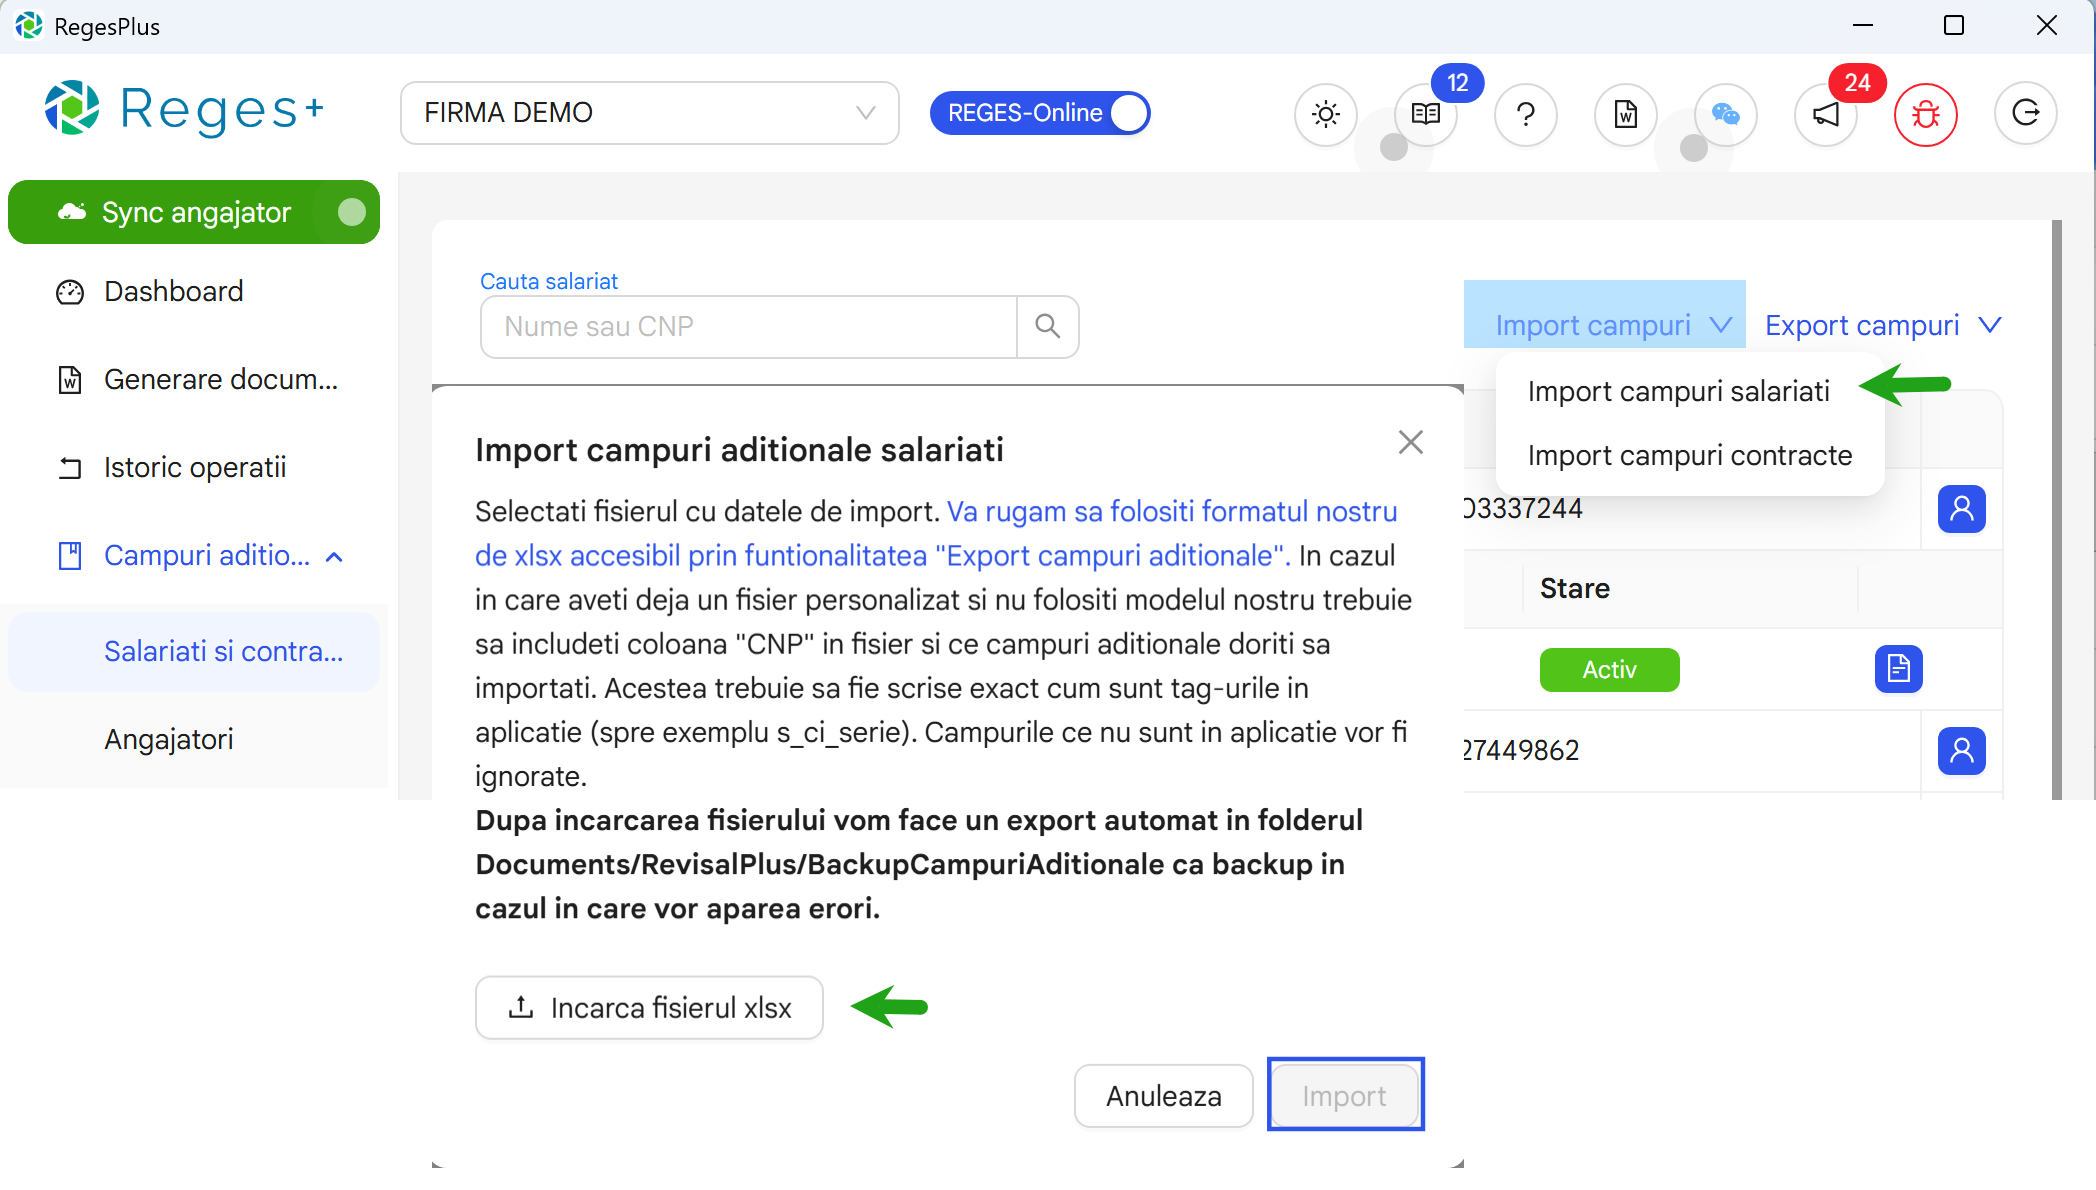The image size is (2096, 1190).
Task: Click inside the Nume sau CNP search field
Action: (x=745, y=326)
